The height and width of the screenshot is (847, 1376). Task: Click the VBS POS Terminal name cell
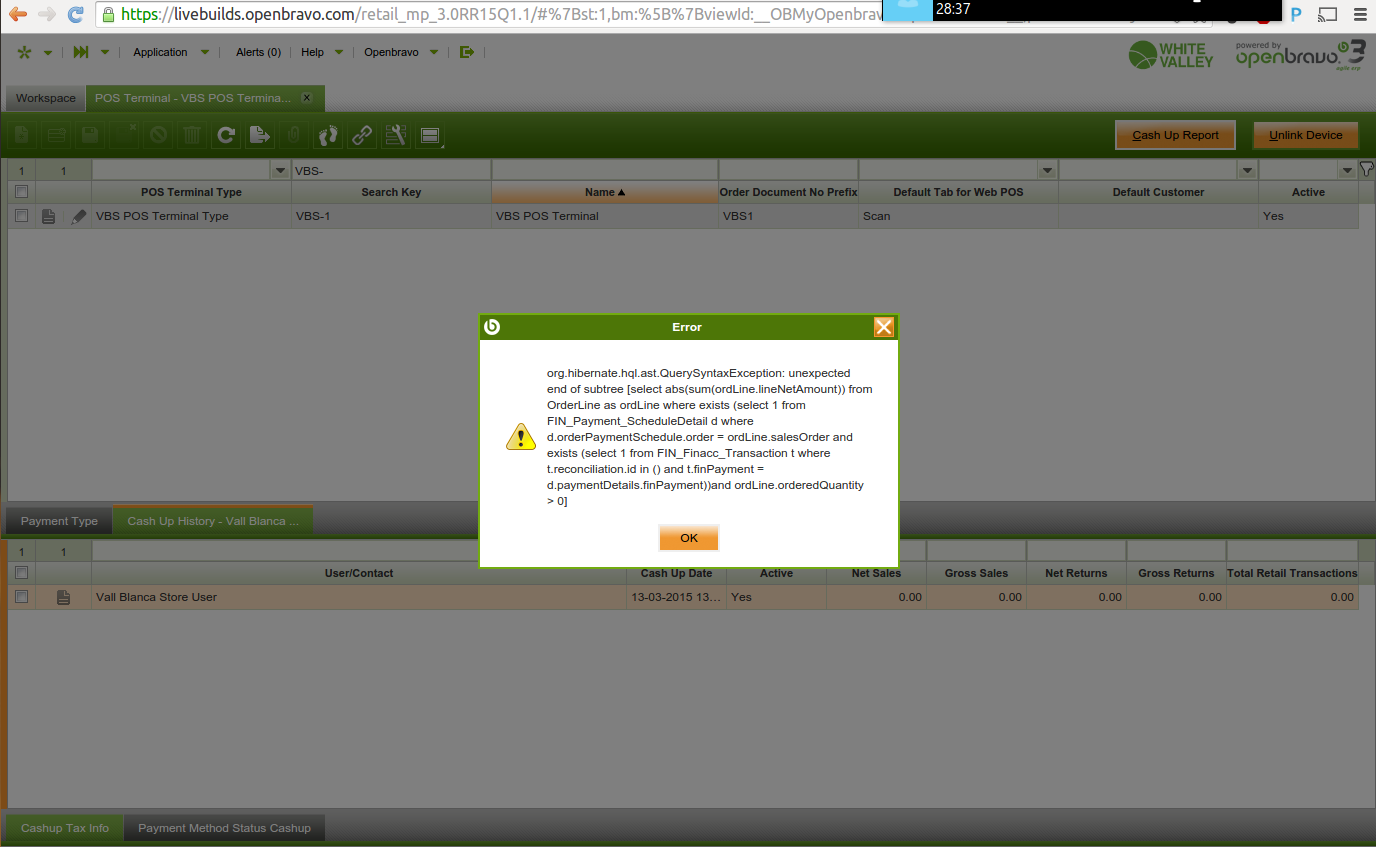click(x=605, y=216)
